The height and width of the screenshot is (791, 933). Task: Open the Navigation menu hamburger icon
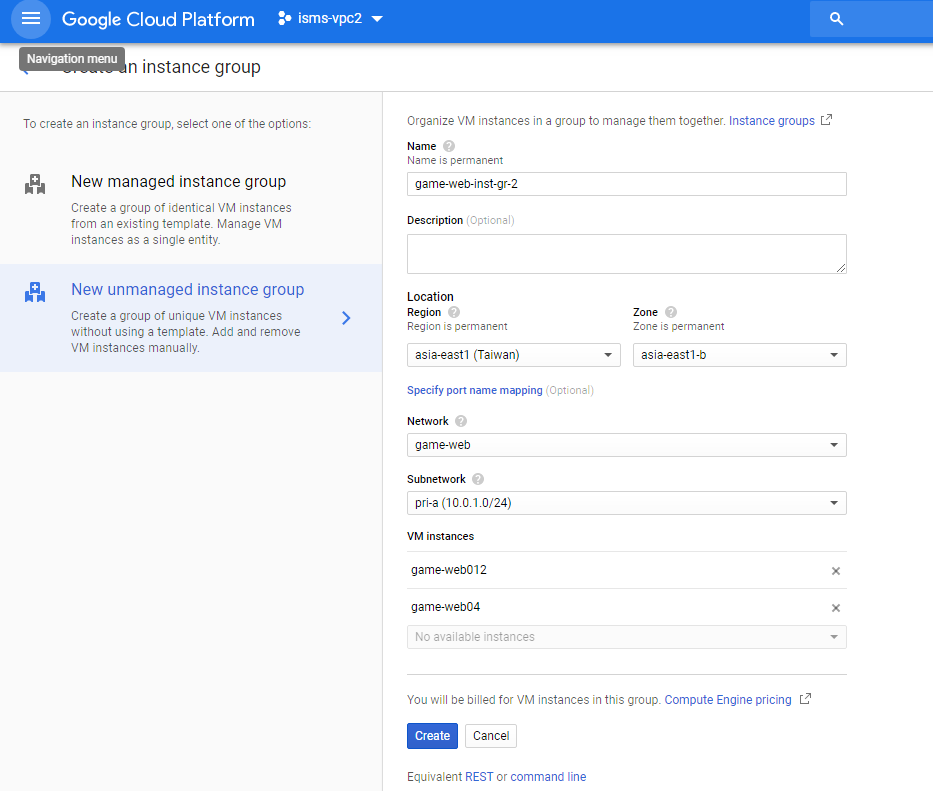pyautogui.click(x=31, y=19)
